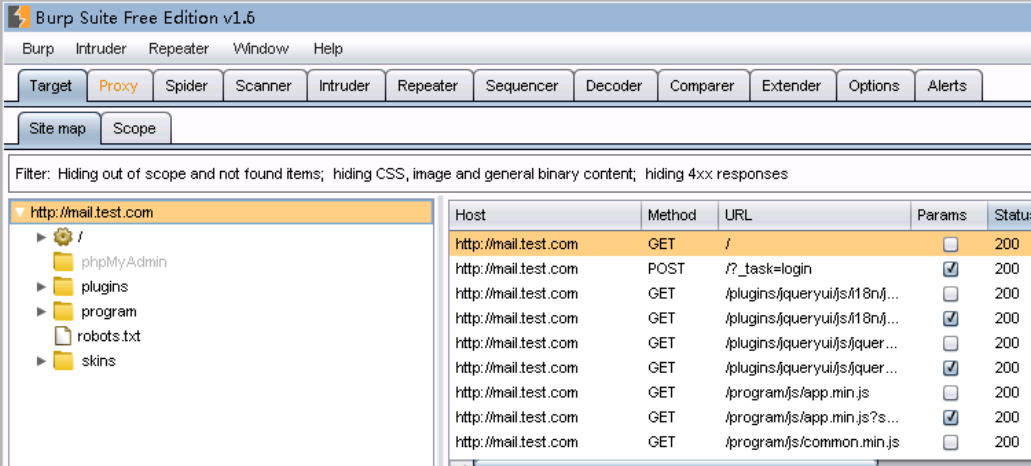This screenshot has width=1031, height=466.
Task: Select the phpMyAdmin tree item label
Action: click(x=124, y=262)
